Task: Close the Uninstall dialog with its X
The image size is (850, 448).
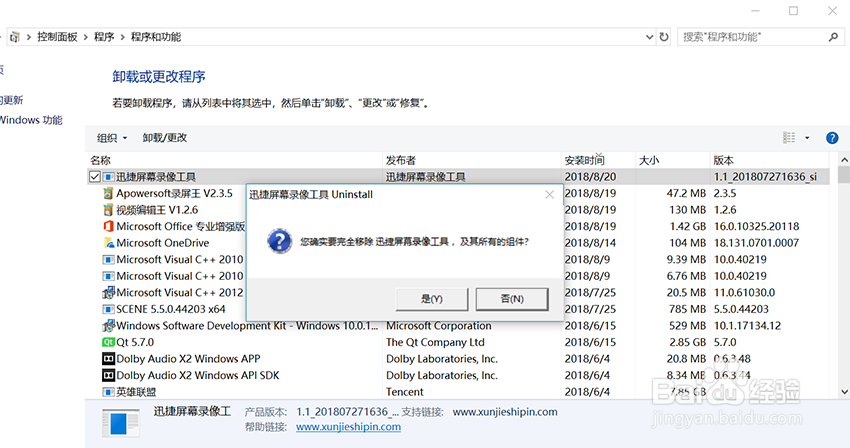Action: [549, 195]
